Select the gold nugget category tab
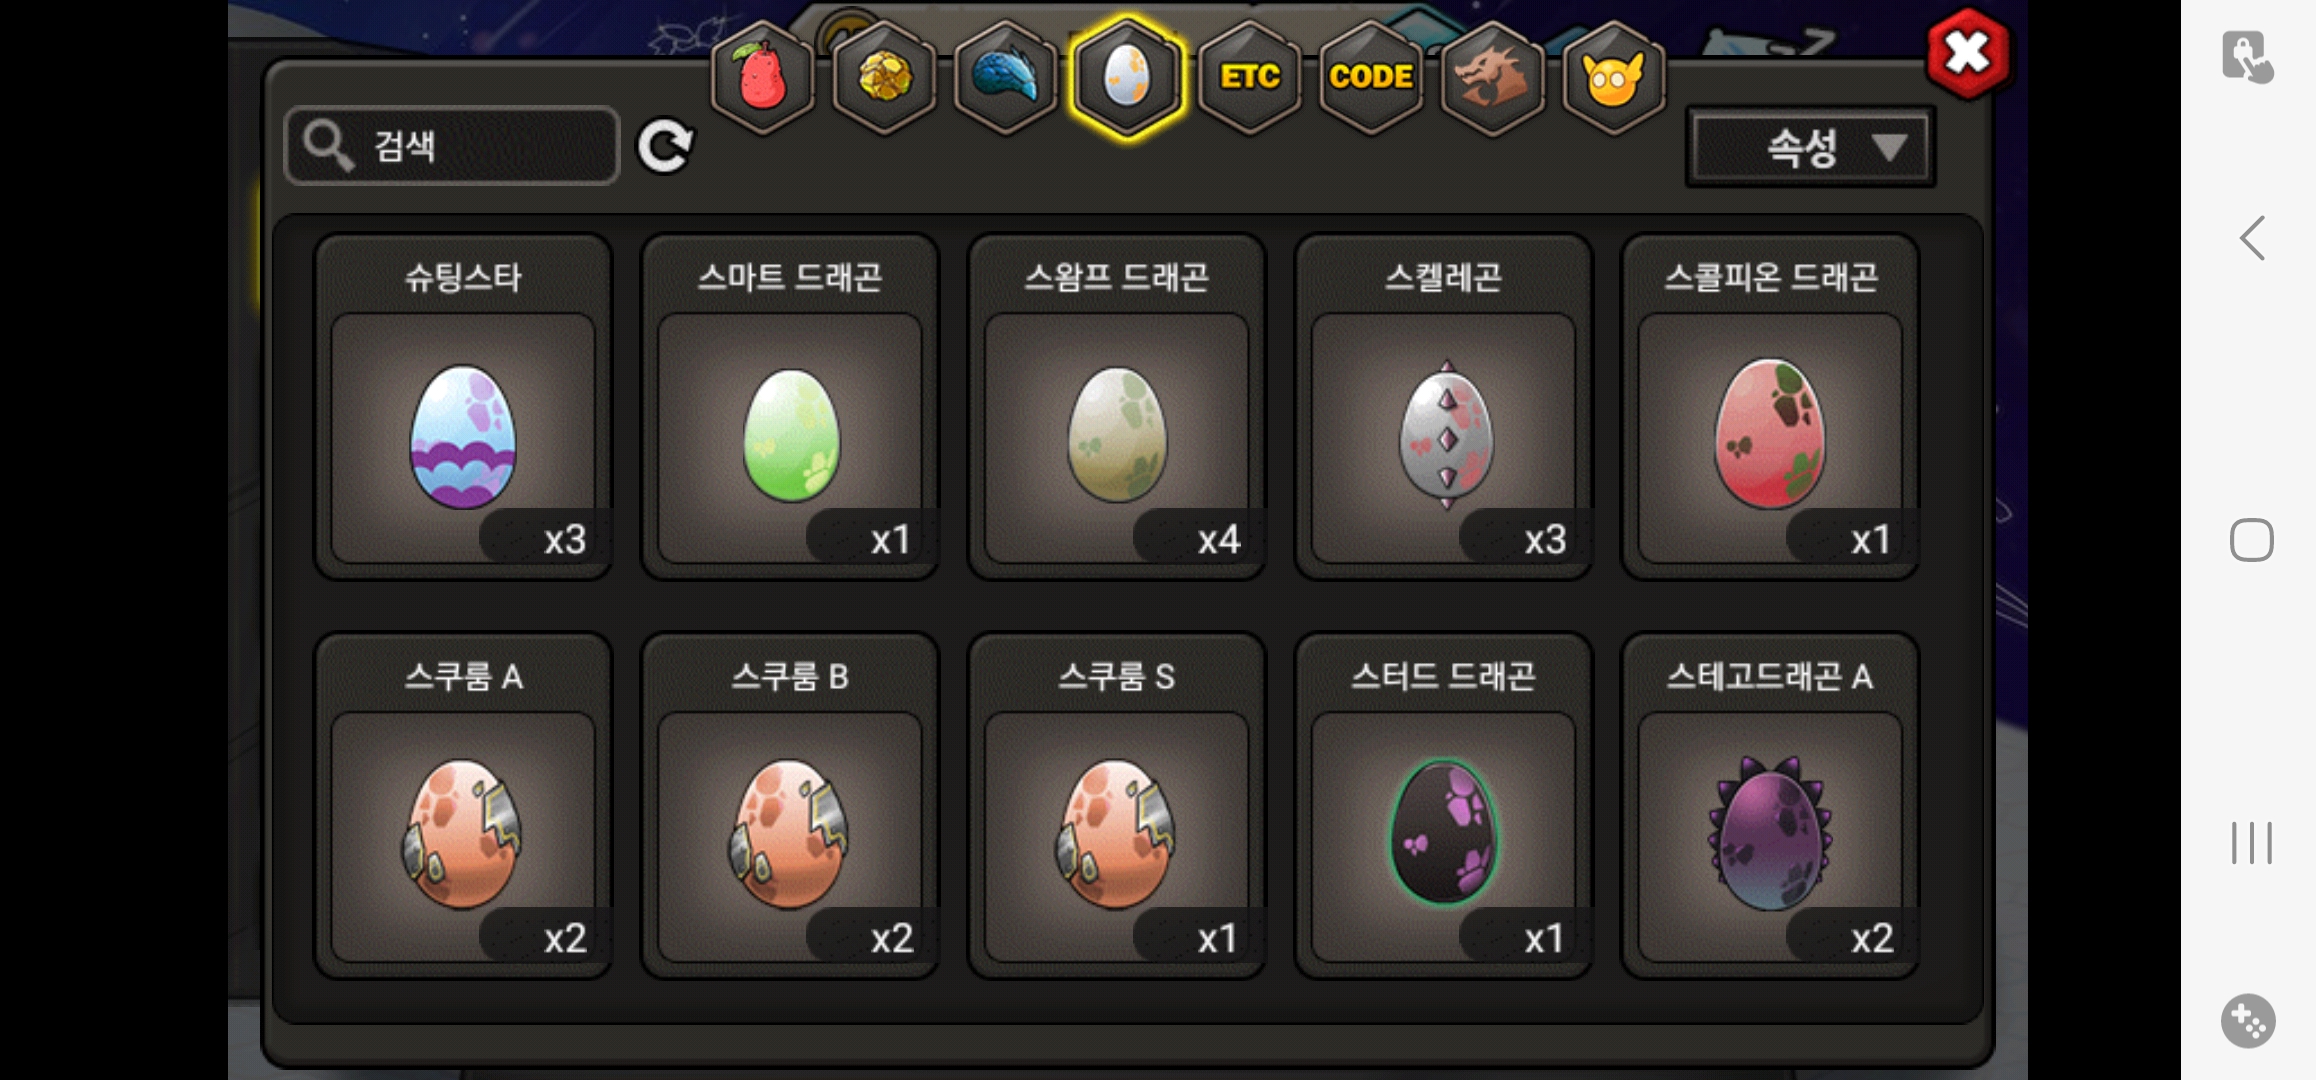 click(x=884, y=77)
